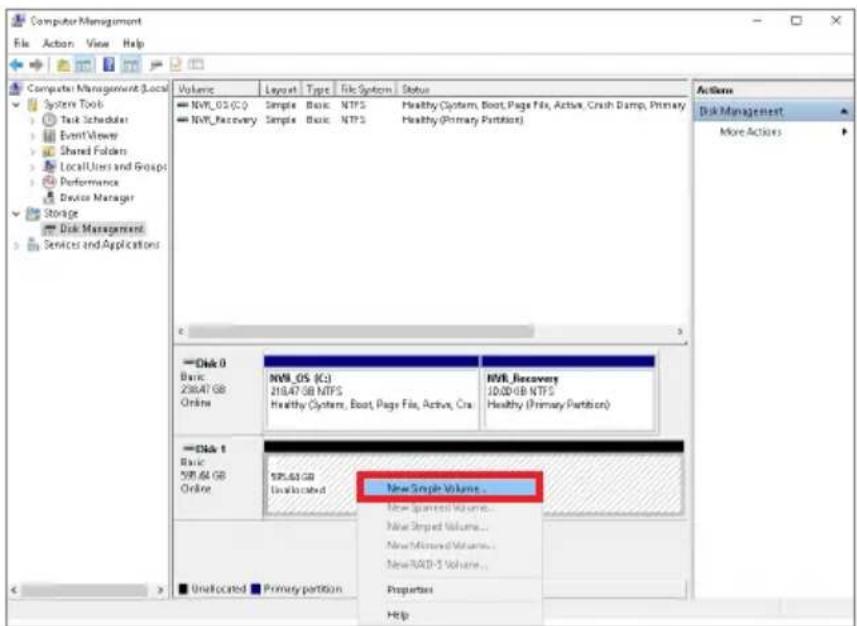This screenshot has height=626, width=857.
Task: Open the Action menu
Action: click(58, 43)
